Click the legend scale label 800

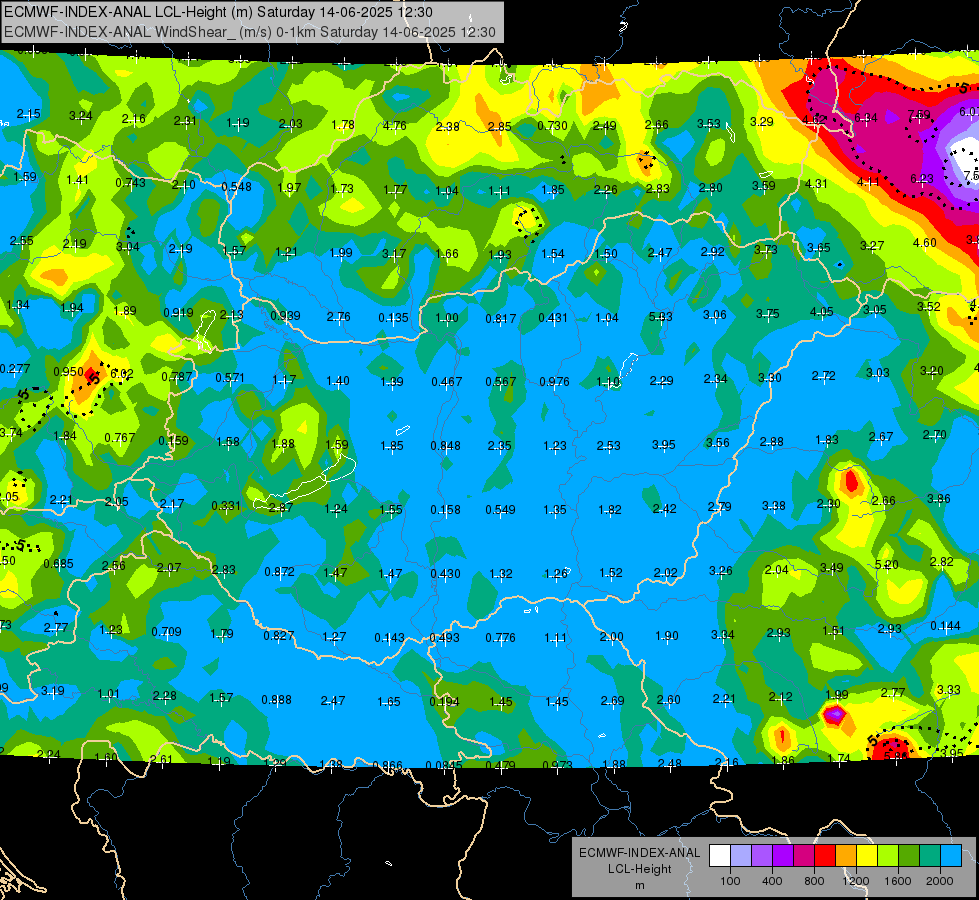[x=814, y=881]
